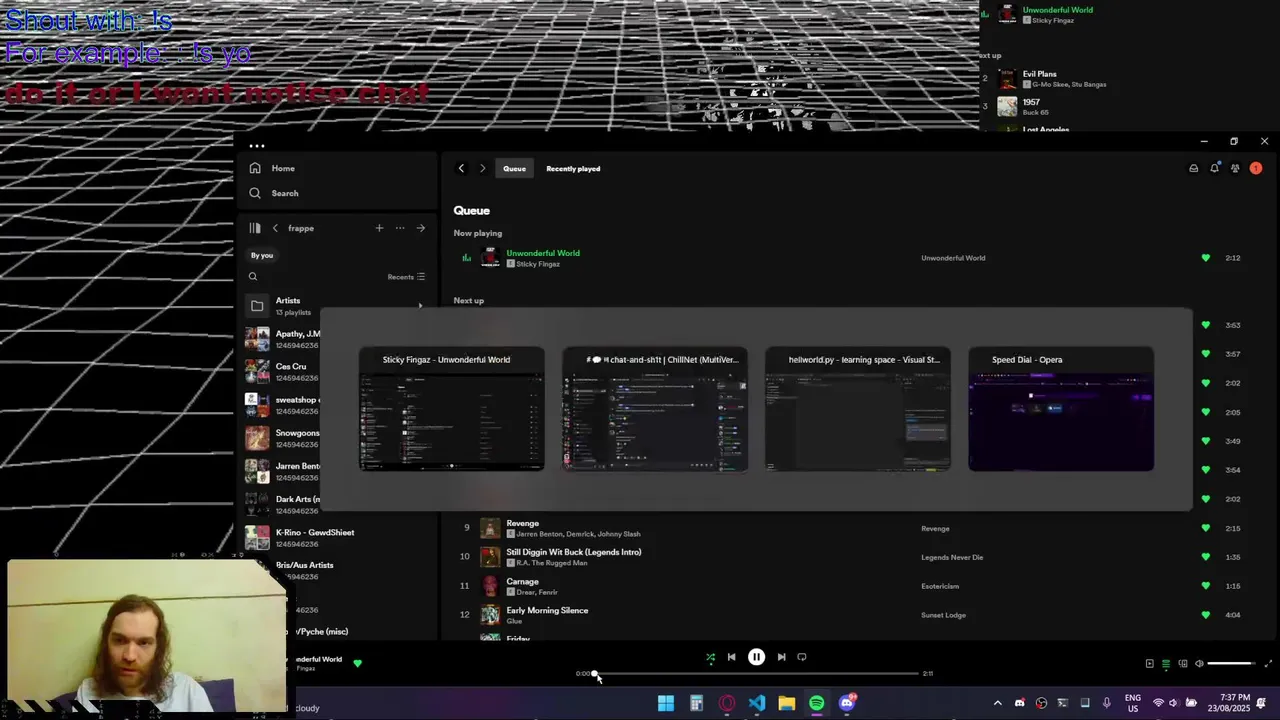Open Spotify inbox tray icon

click(1193, 168)
